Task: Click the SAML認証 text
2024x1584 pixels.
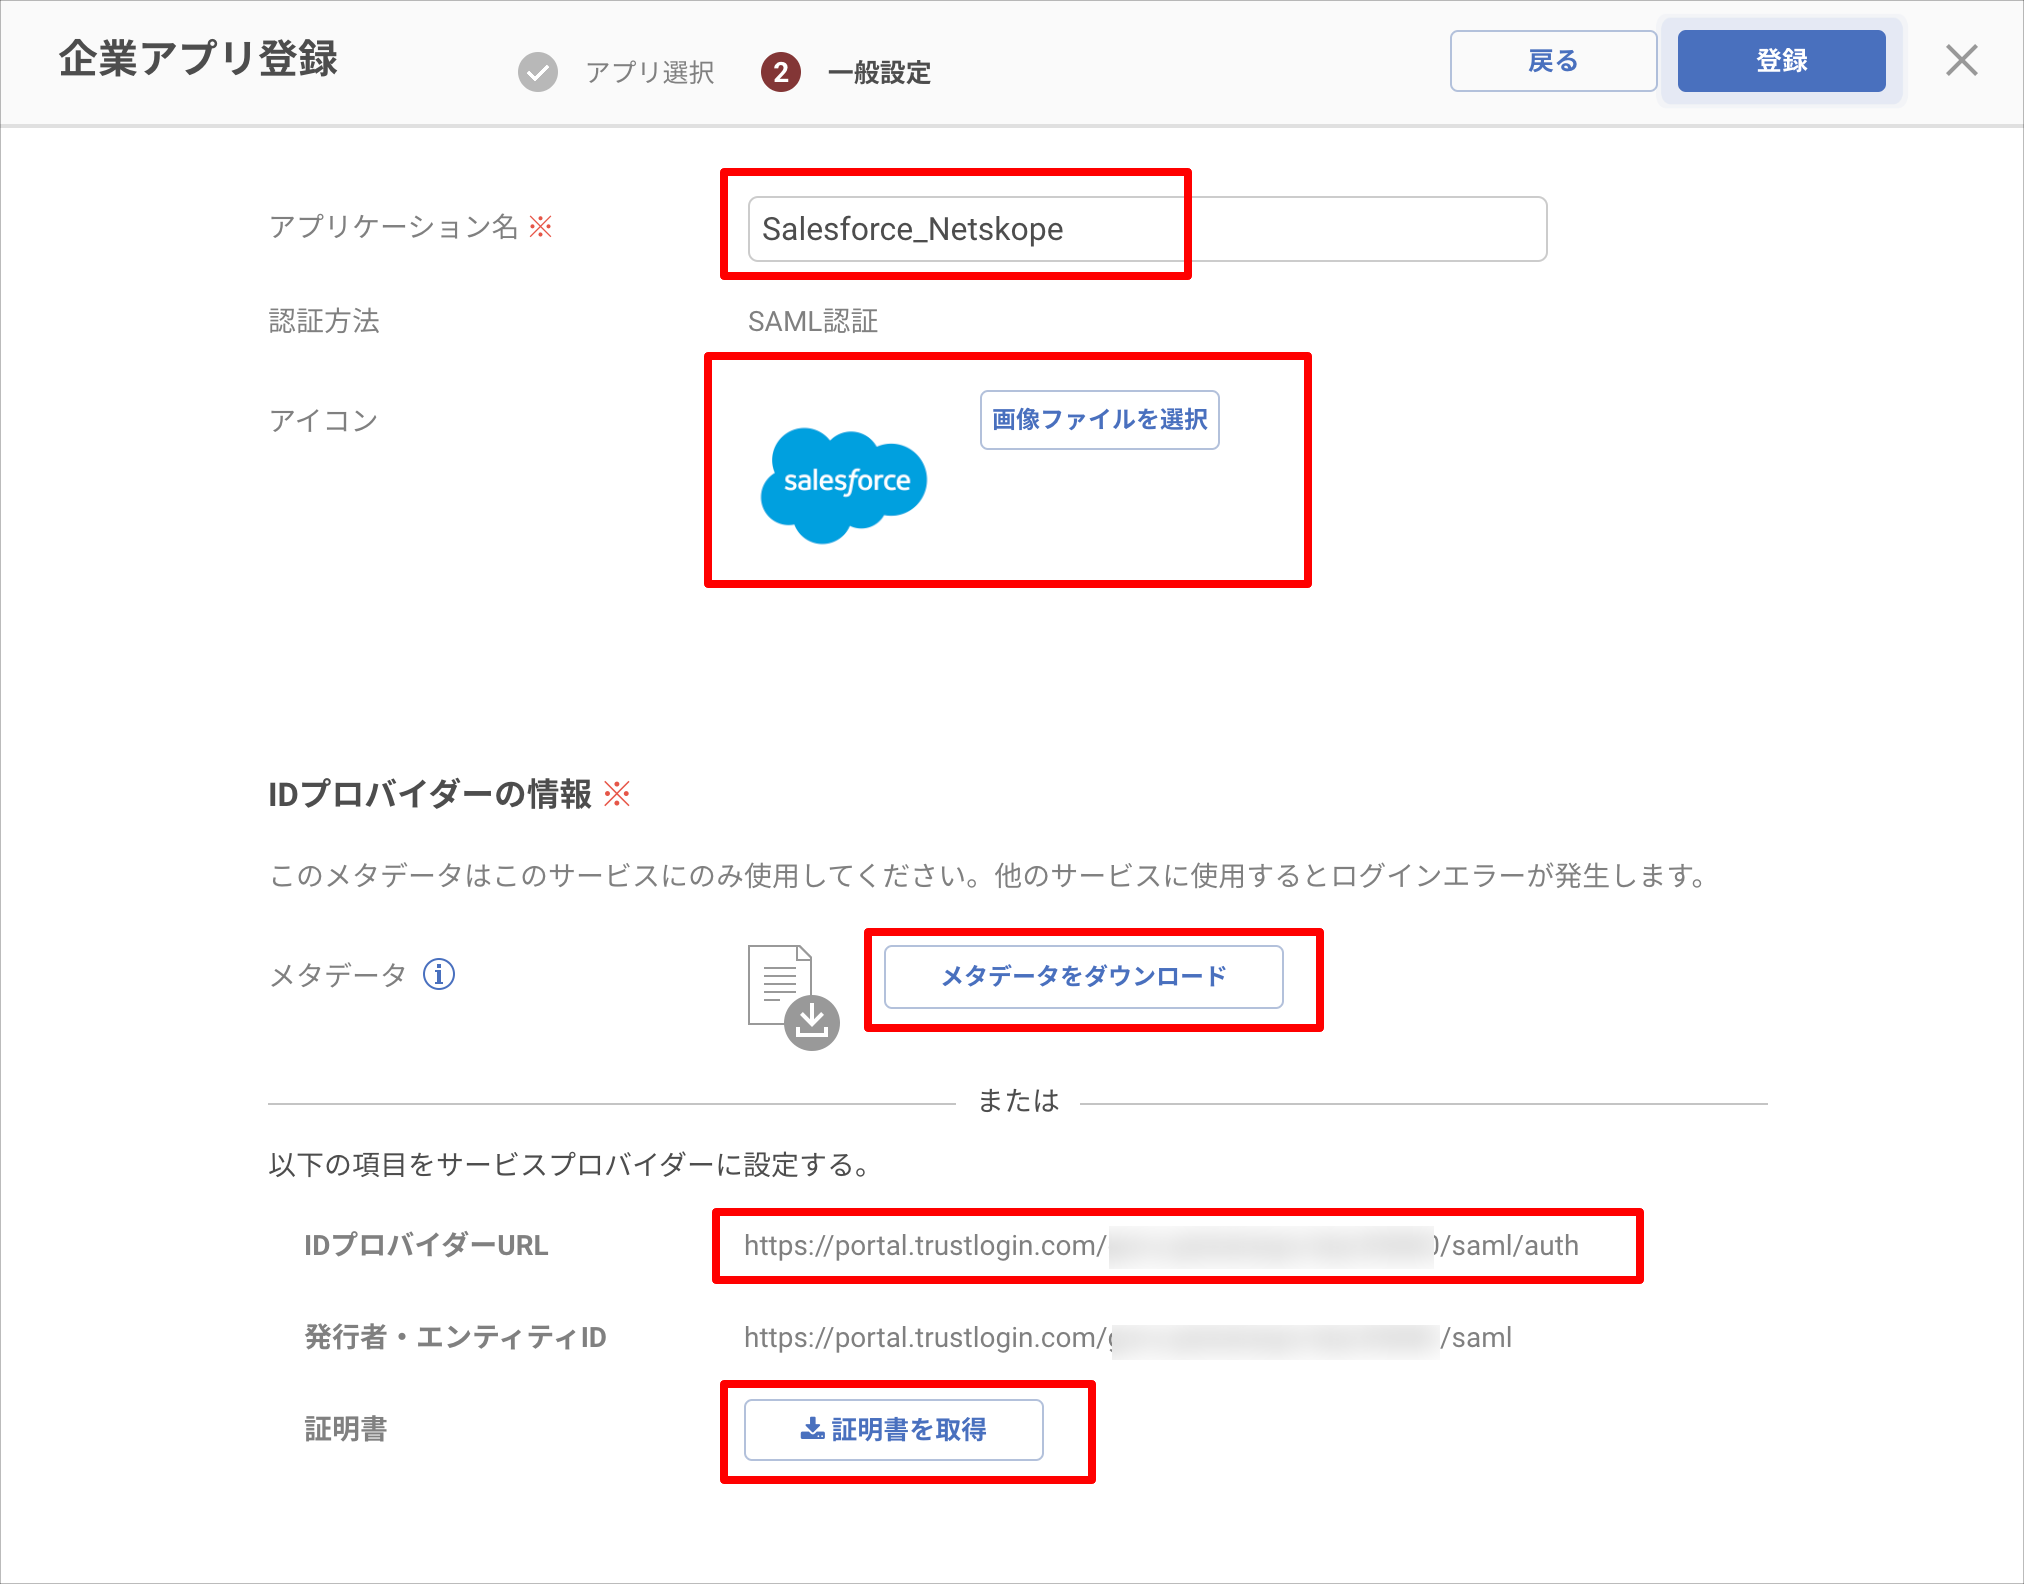Action: coord(813,321)
